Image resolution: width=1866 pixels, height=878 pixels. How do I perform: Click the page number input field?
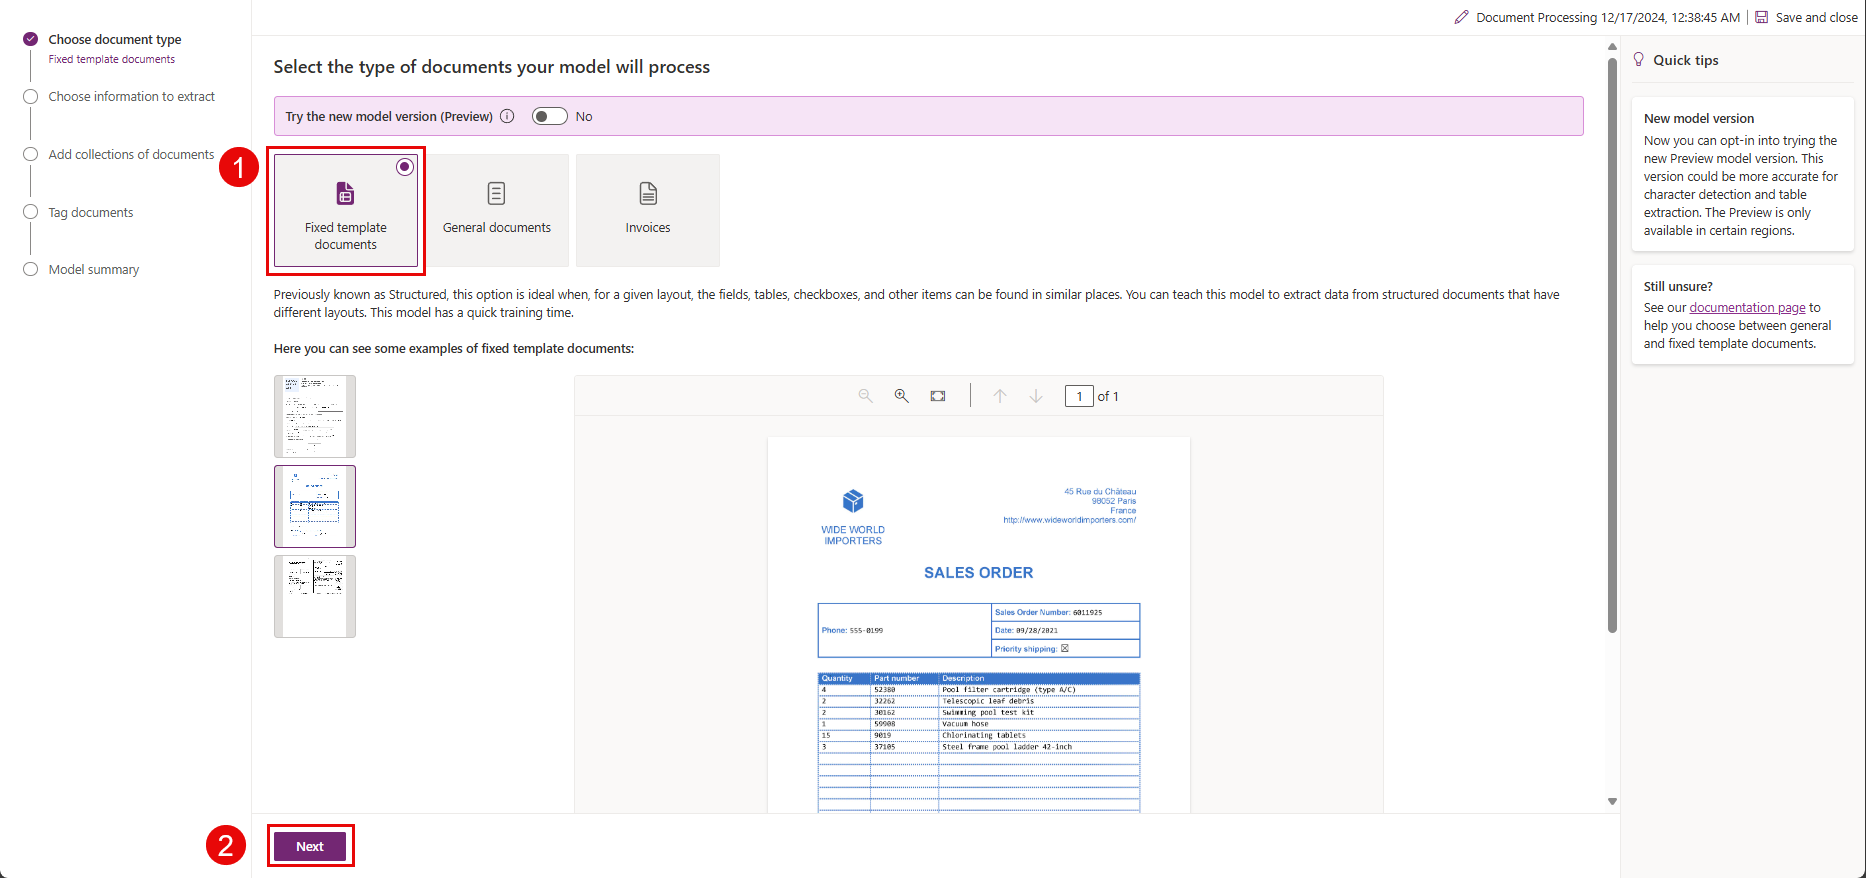coord(1079,396)
